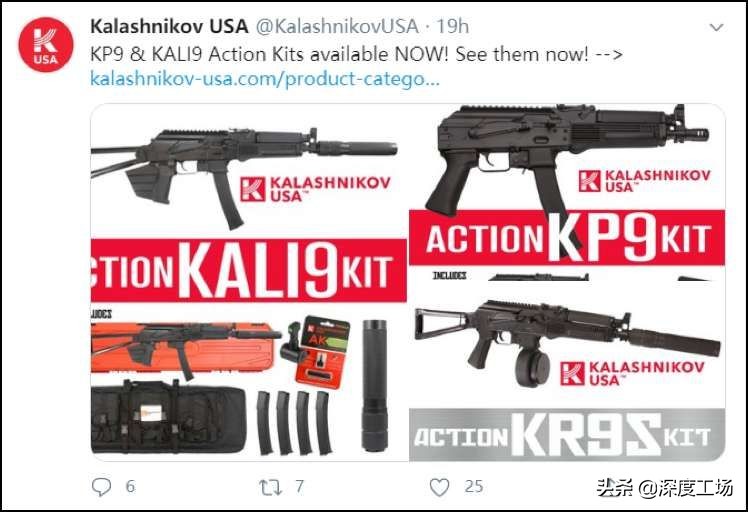Click the Kalashnikov USA logo beside KR9S rifle
The width and height of the screenshot is (748, 512).
tap(632, 373)
